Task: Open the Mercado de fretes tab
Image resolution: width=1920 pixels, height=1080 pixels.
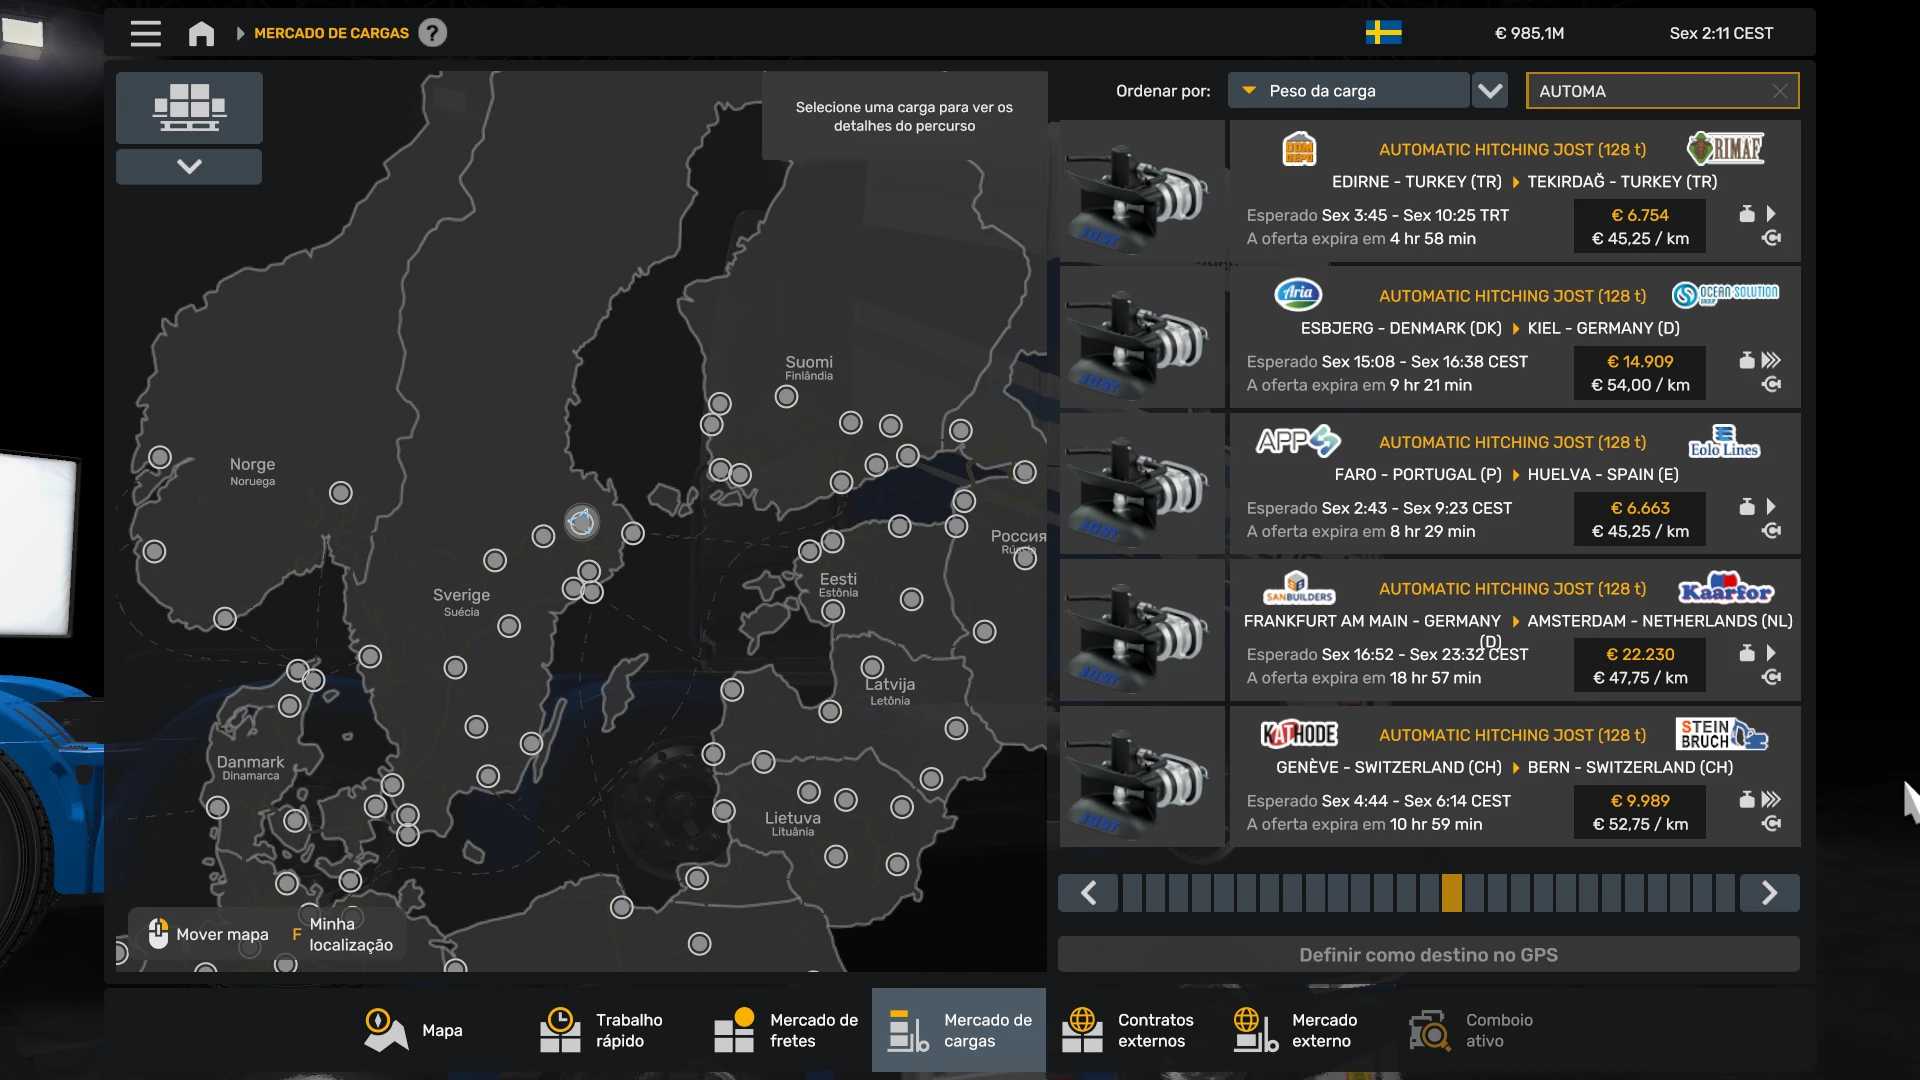Action: coord(786,1030)
